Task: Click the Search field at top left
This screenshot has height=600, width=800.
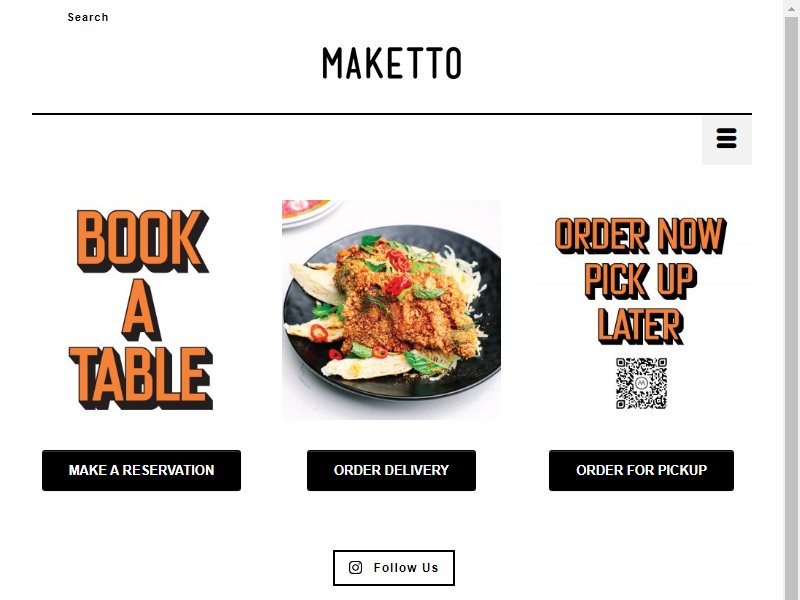Action: click(x=88, y=17)
